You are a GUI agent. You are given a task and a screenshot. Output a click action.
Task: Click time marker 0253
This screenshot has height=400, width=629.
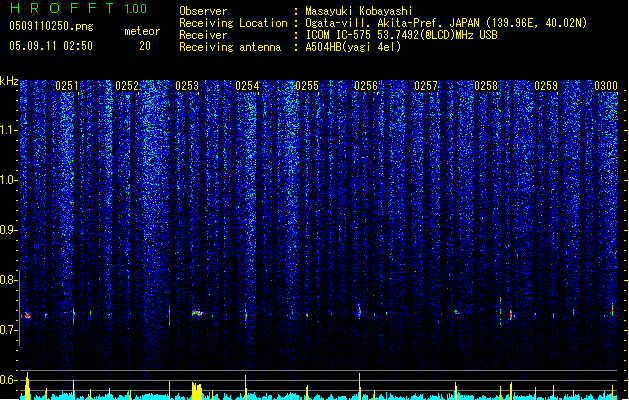(x=187, y=86)
